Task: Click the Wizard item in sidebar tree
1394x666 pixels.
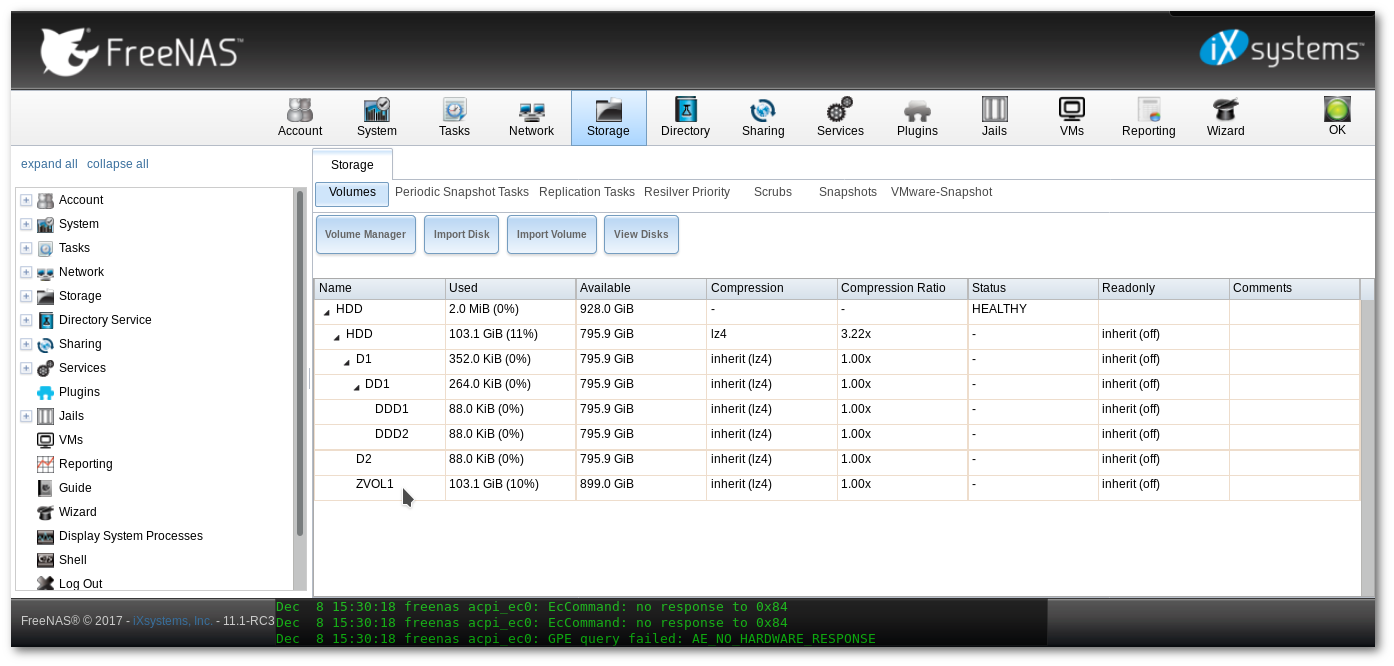Action: click(78, 512)
